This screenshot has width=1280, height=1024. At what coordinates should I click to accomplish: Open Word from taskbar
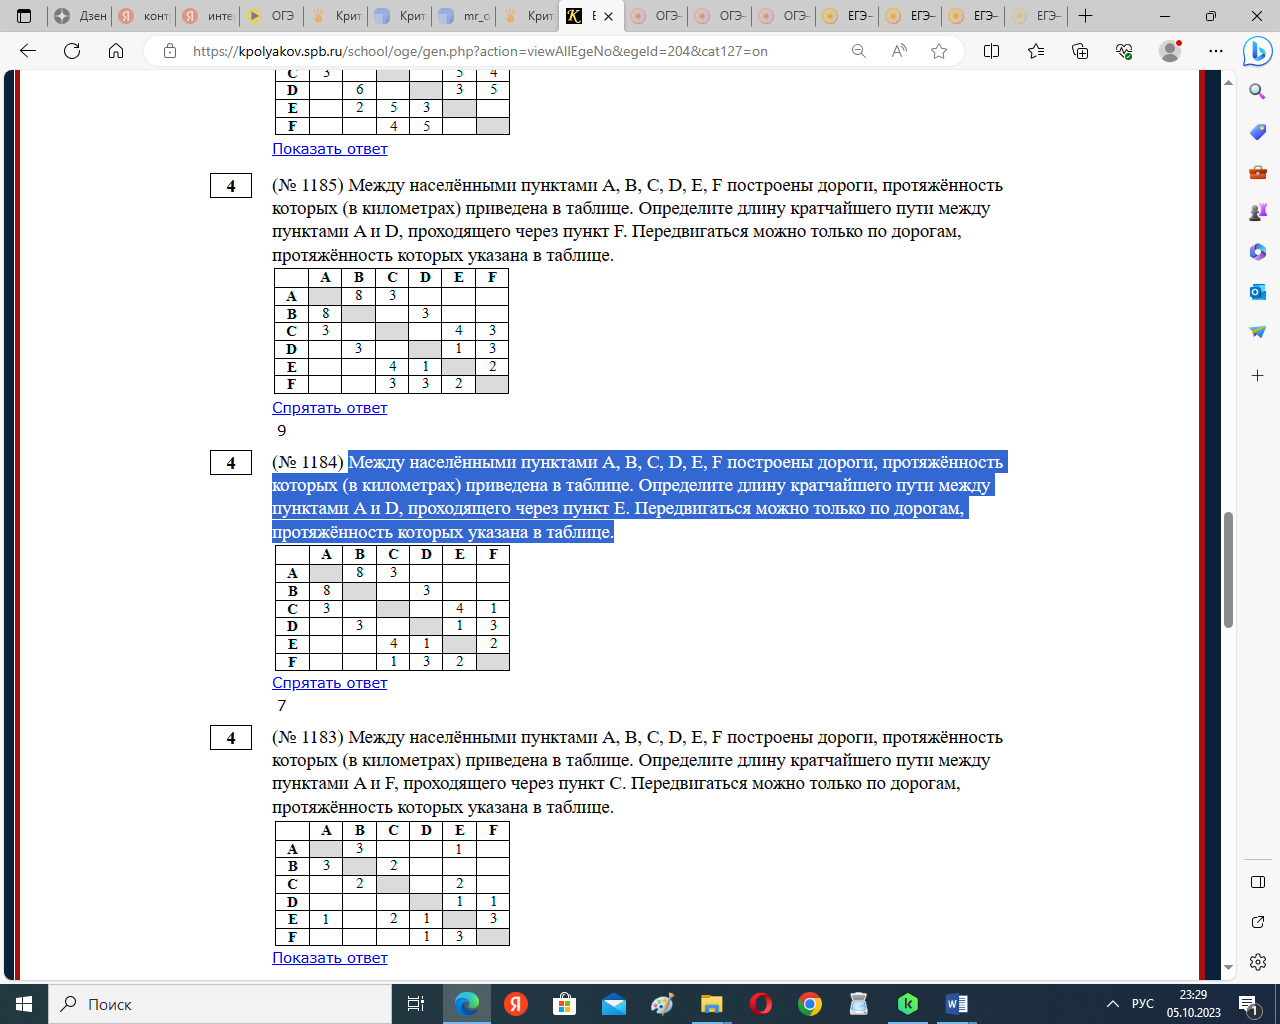957,1004
